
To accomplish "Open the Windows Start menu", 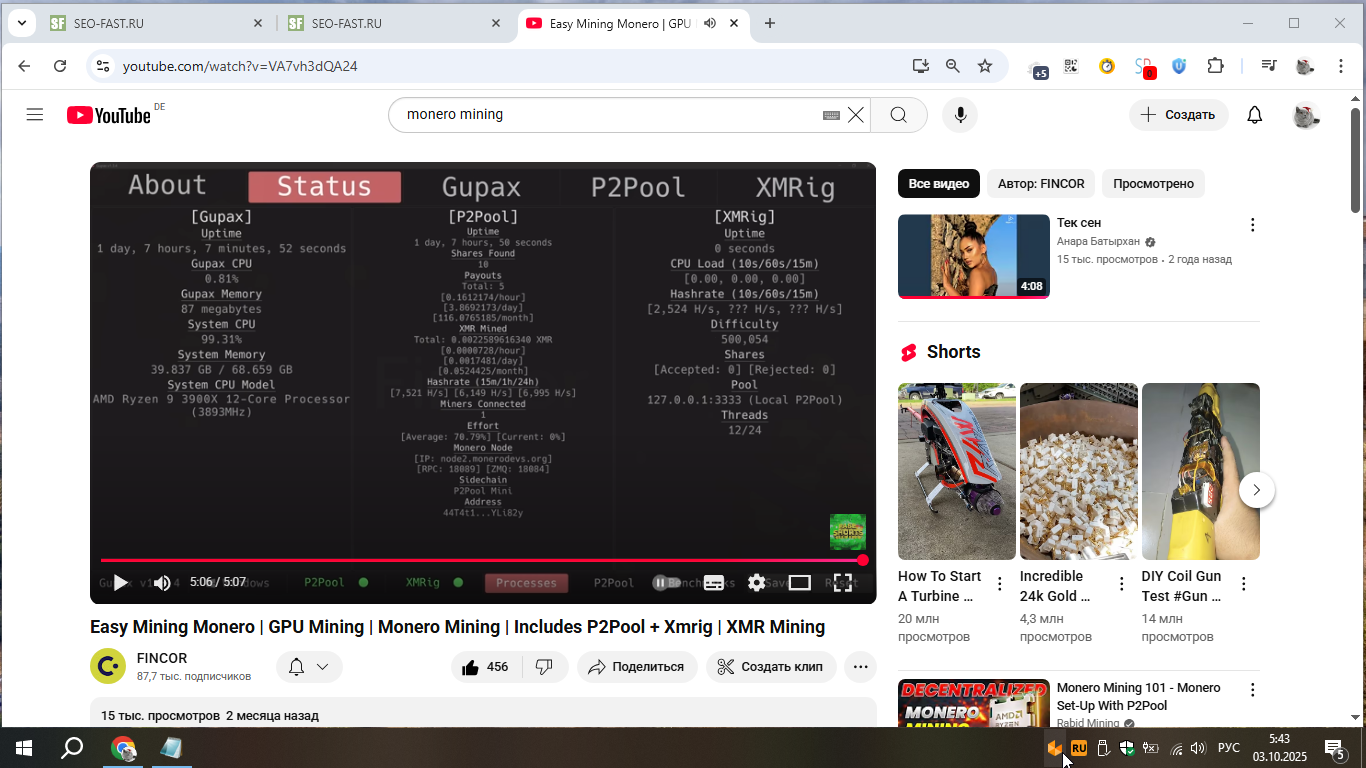I will point(23,748).
